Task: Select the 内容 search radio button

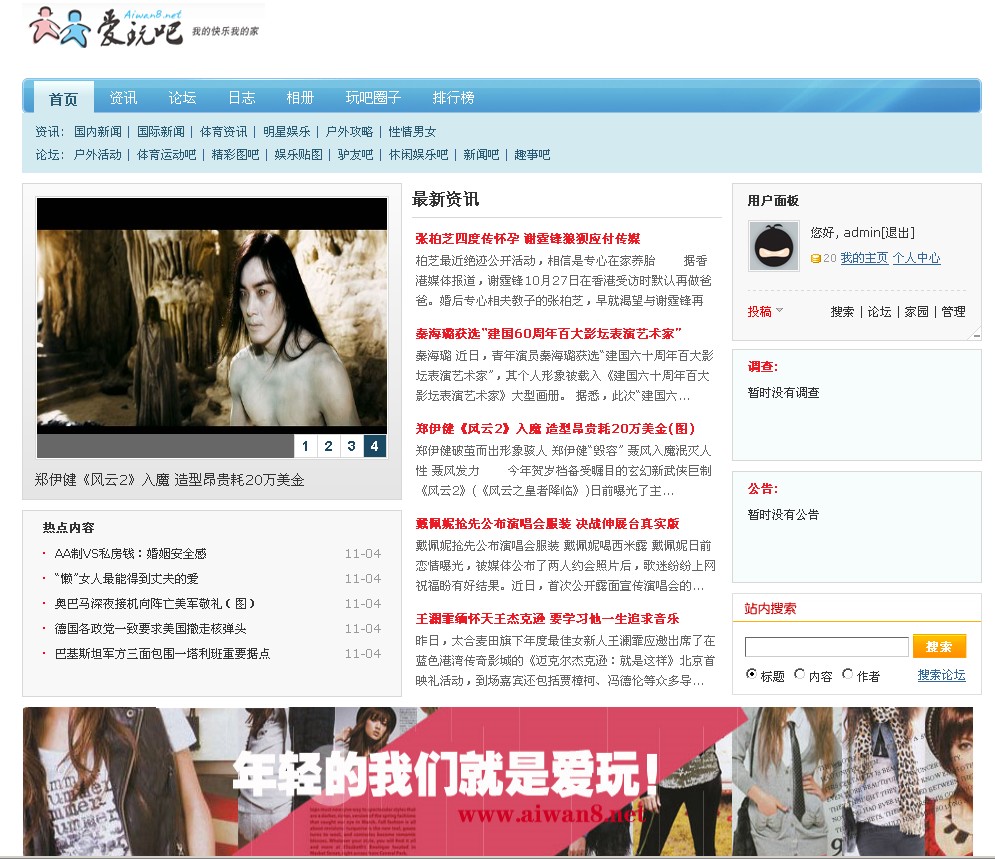Action: click(800, 674)
